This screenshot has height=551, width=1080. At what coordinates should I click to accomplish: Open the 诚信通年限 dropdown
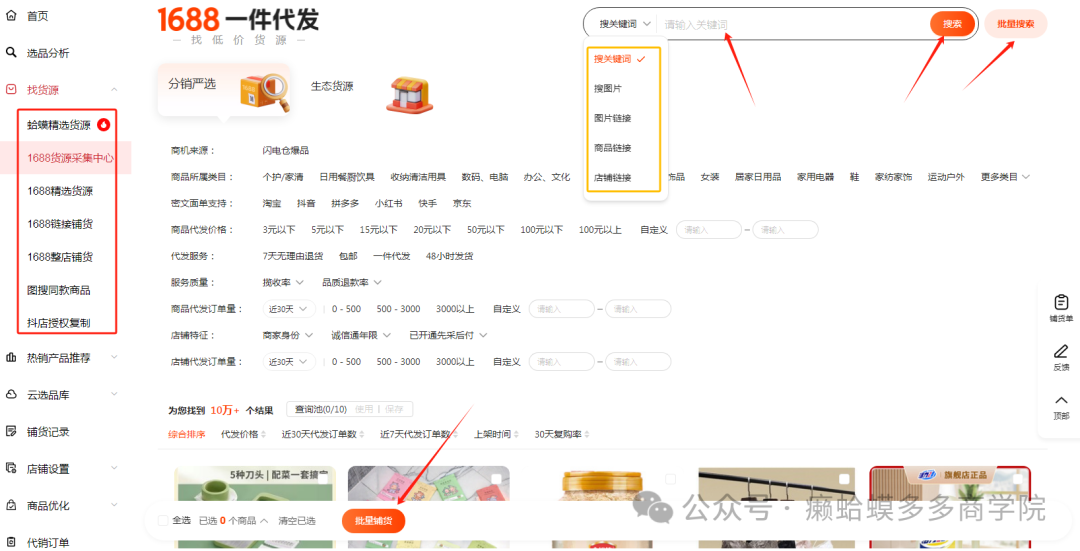click(361, 335)
